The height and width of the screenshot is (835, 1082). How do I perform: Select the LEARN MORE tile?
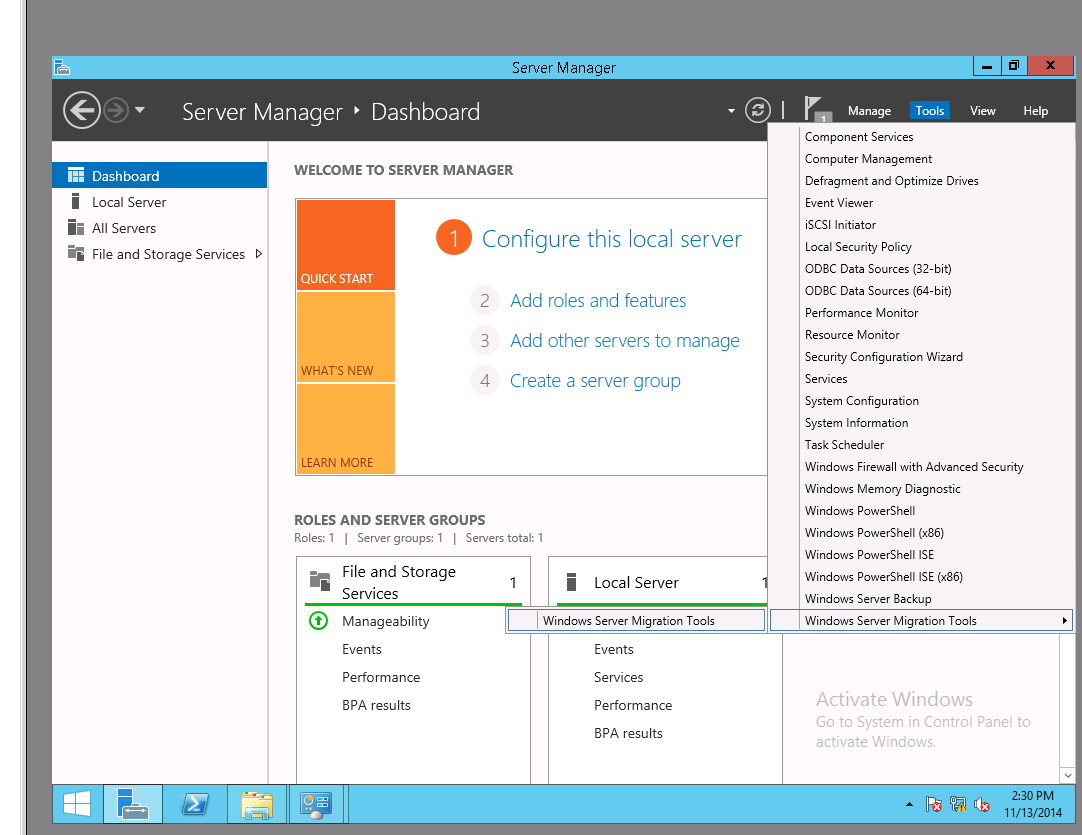tap(346, 429)
